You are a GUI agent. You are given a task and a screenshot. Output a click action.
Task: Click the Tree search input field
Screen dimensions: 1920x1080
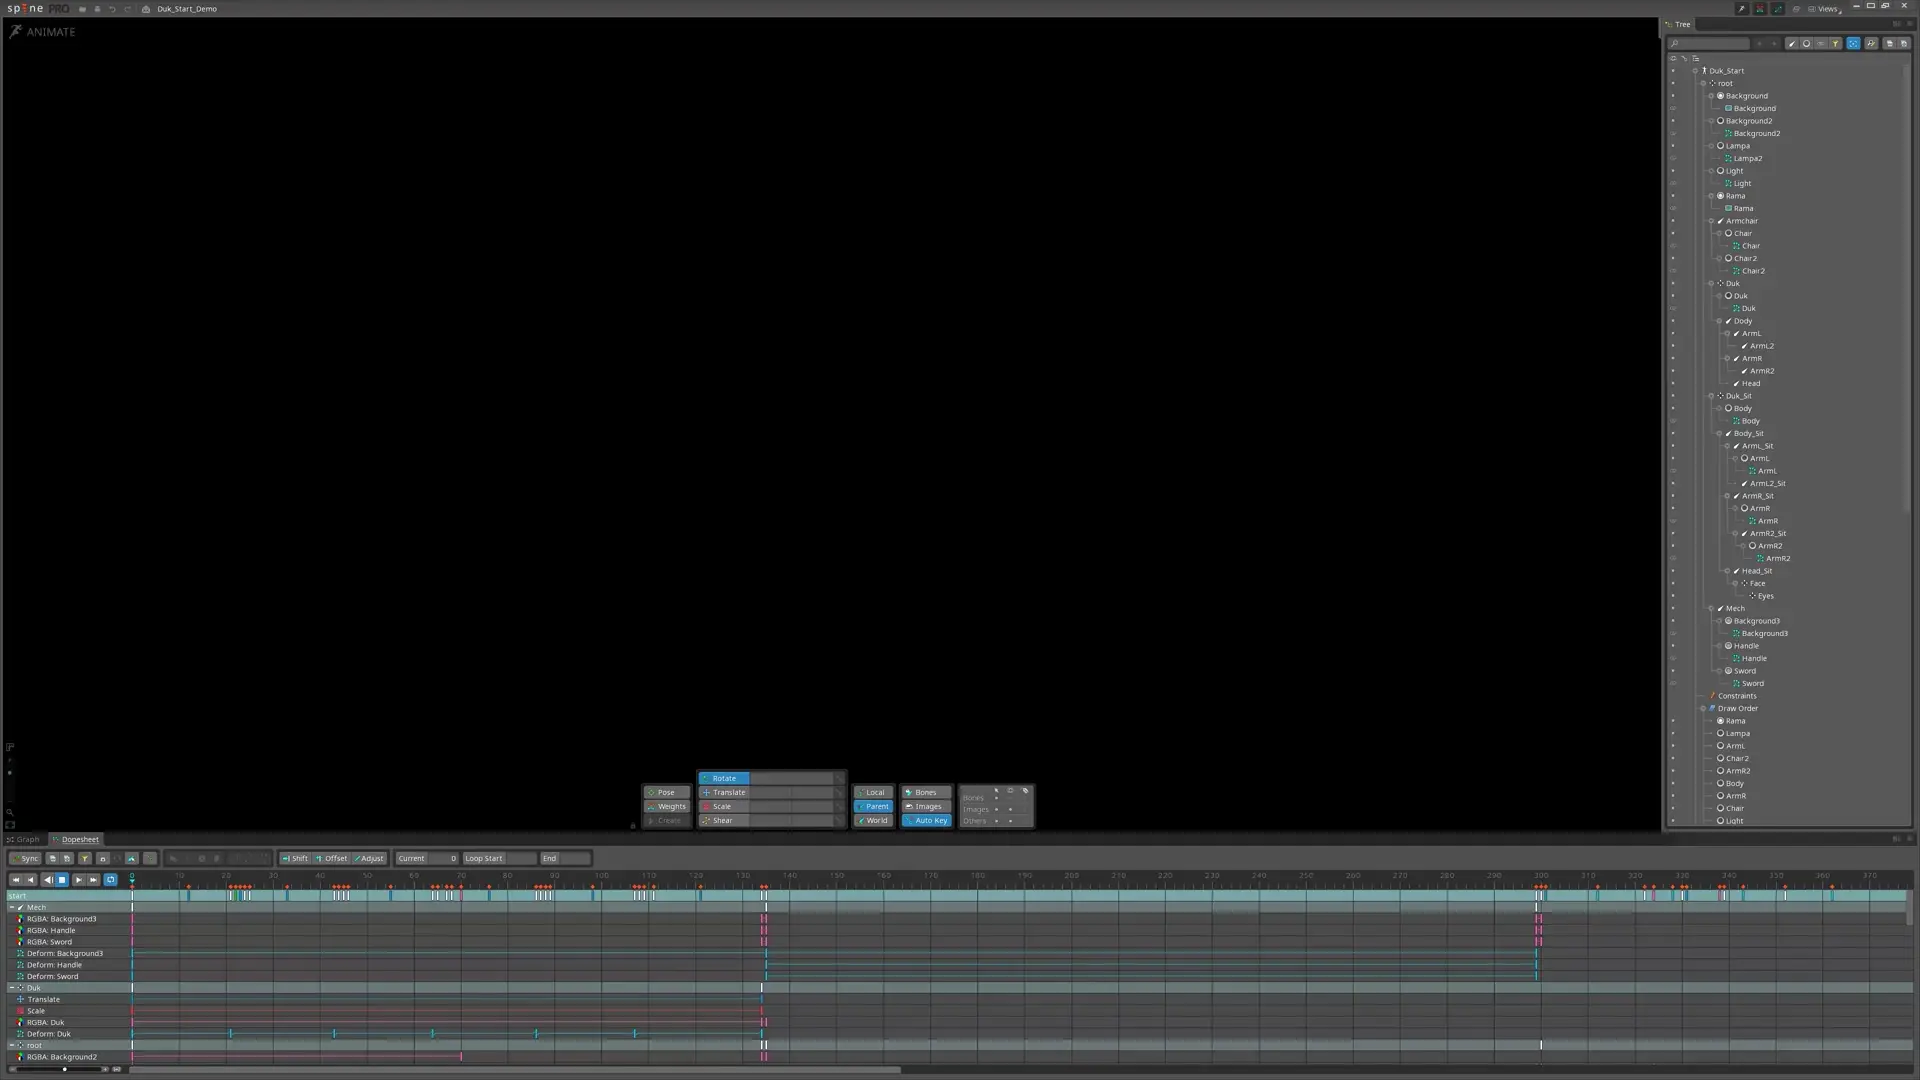pos(1709,44)
